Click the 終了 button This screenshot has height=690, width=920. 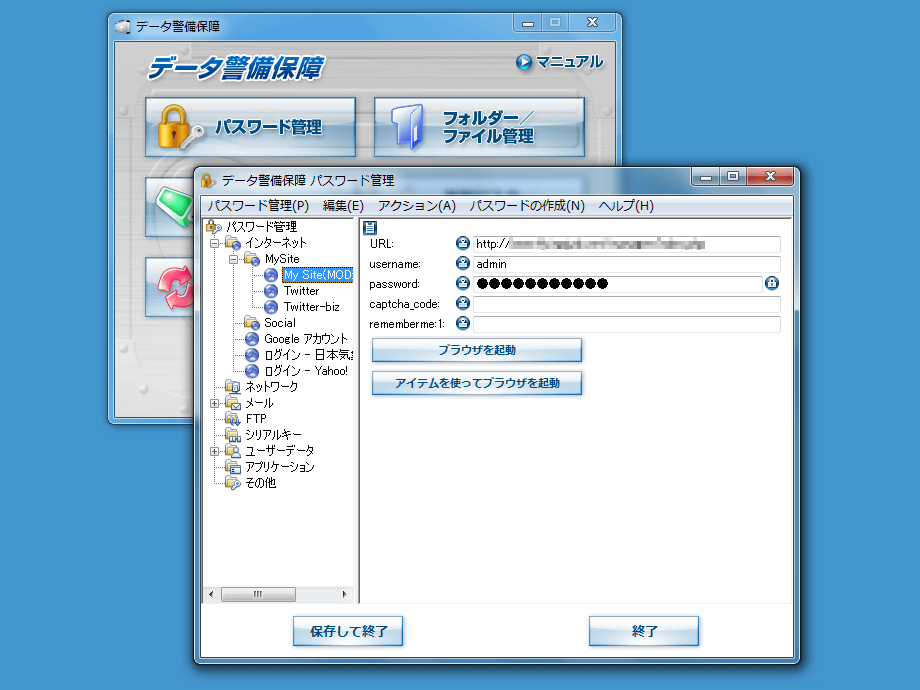tap(644, 631)
